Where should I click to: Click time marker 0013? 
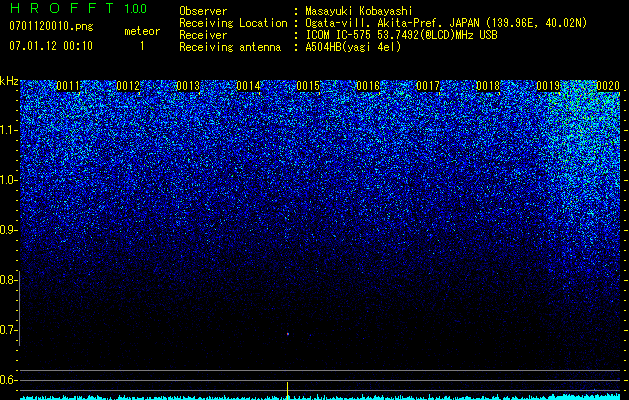point(188,86)
